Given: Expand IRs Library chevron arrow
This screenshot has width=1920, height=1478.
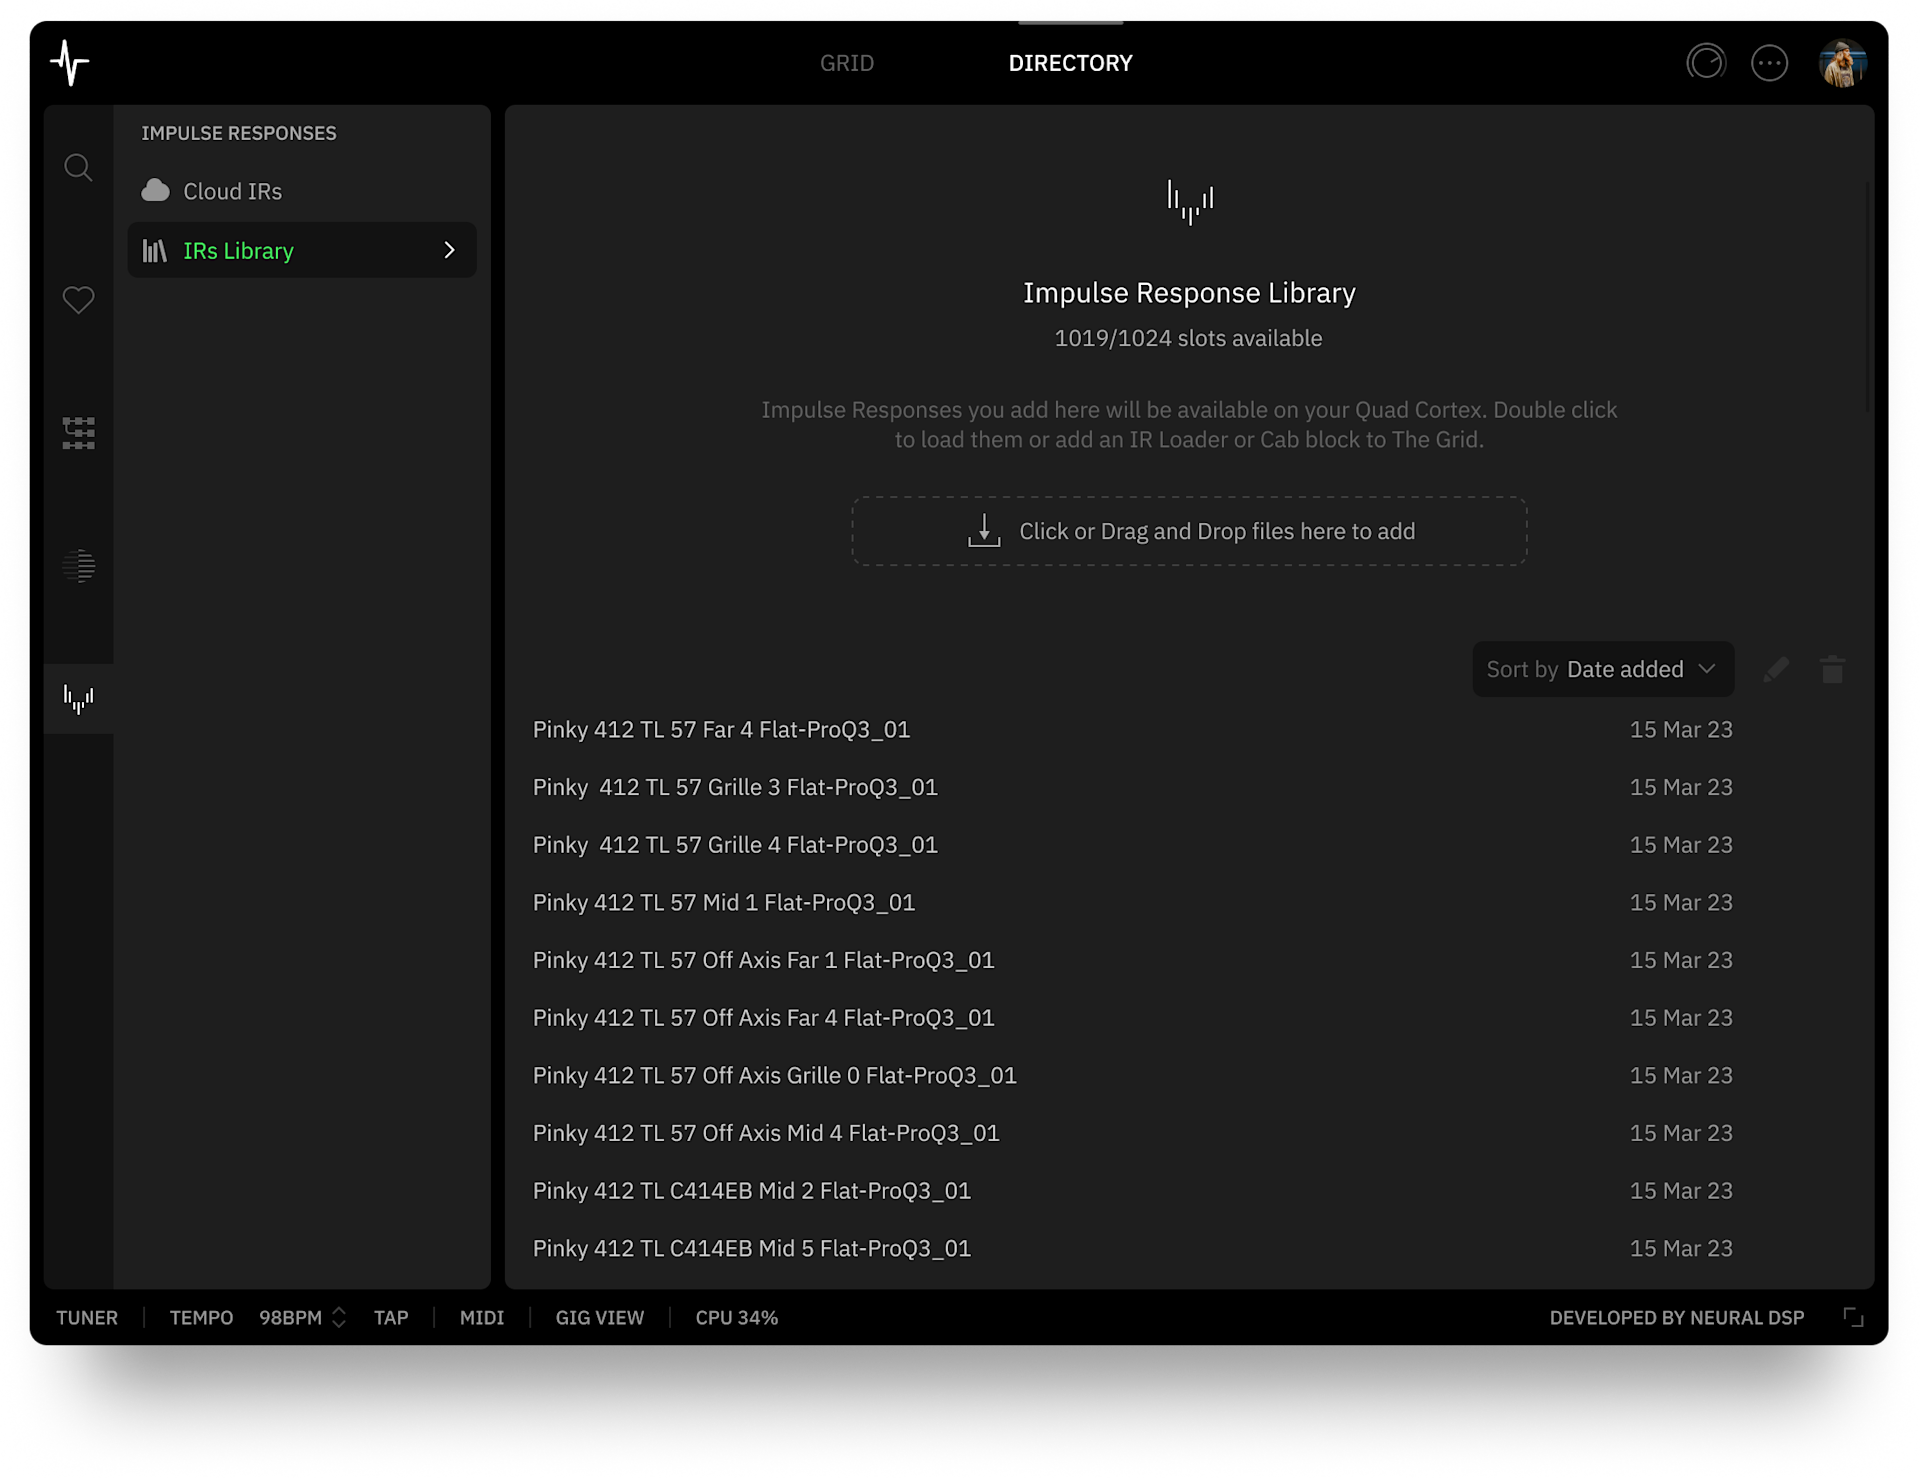Looking at the screenshot, I should click(x=449, y=250).
